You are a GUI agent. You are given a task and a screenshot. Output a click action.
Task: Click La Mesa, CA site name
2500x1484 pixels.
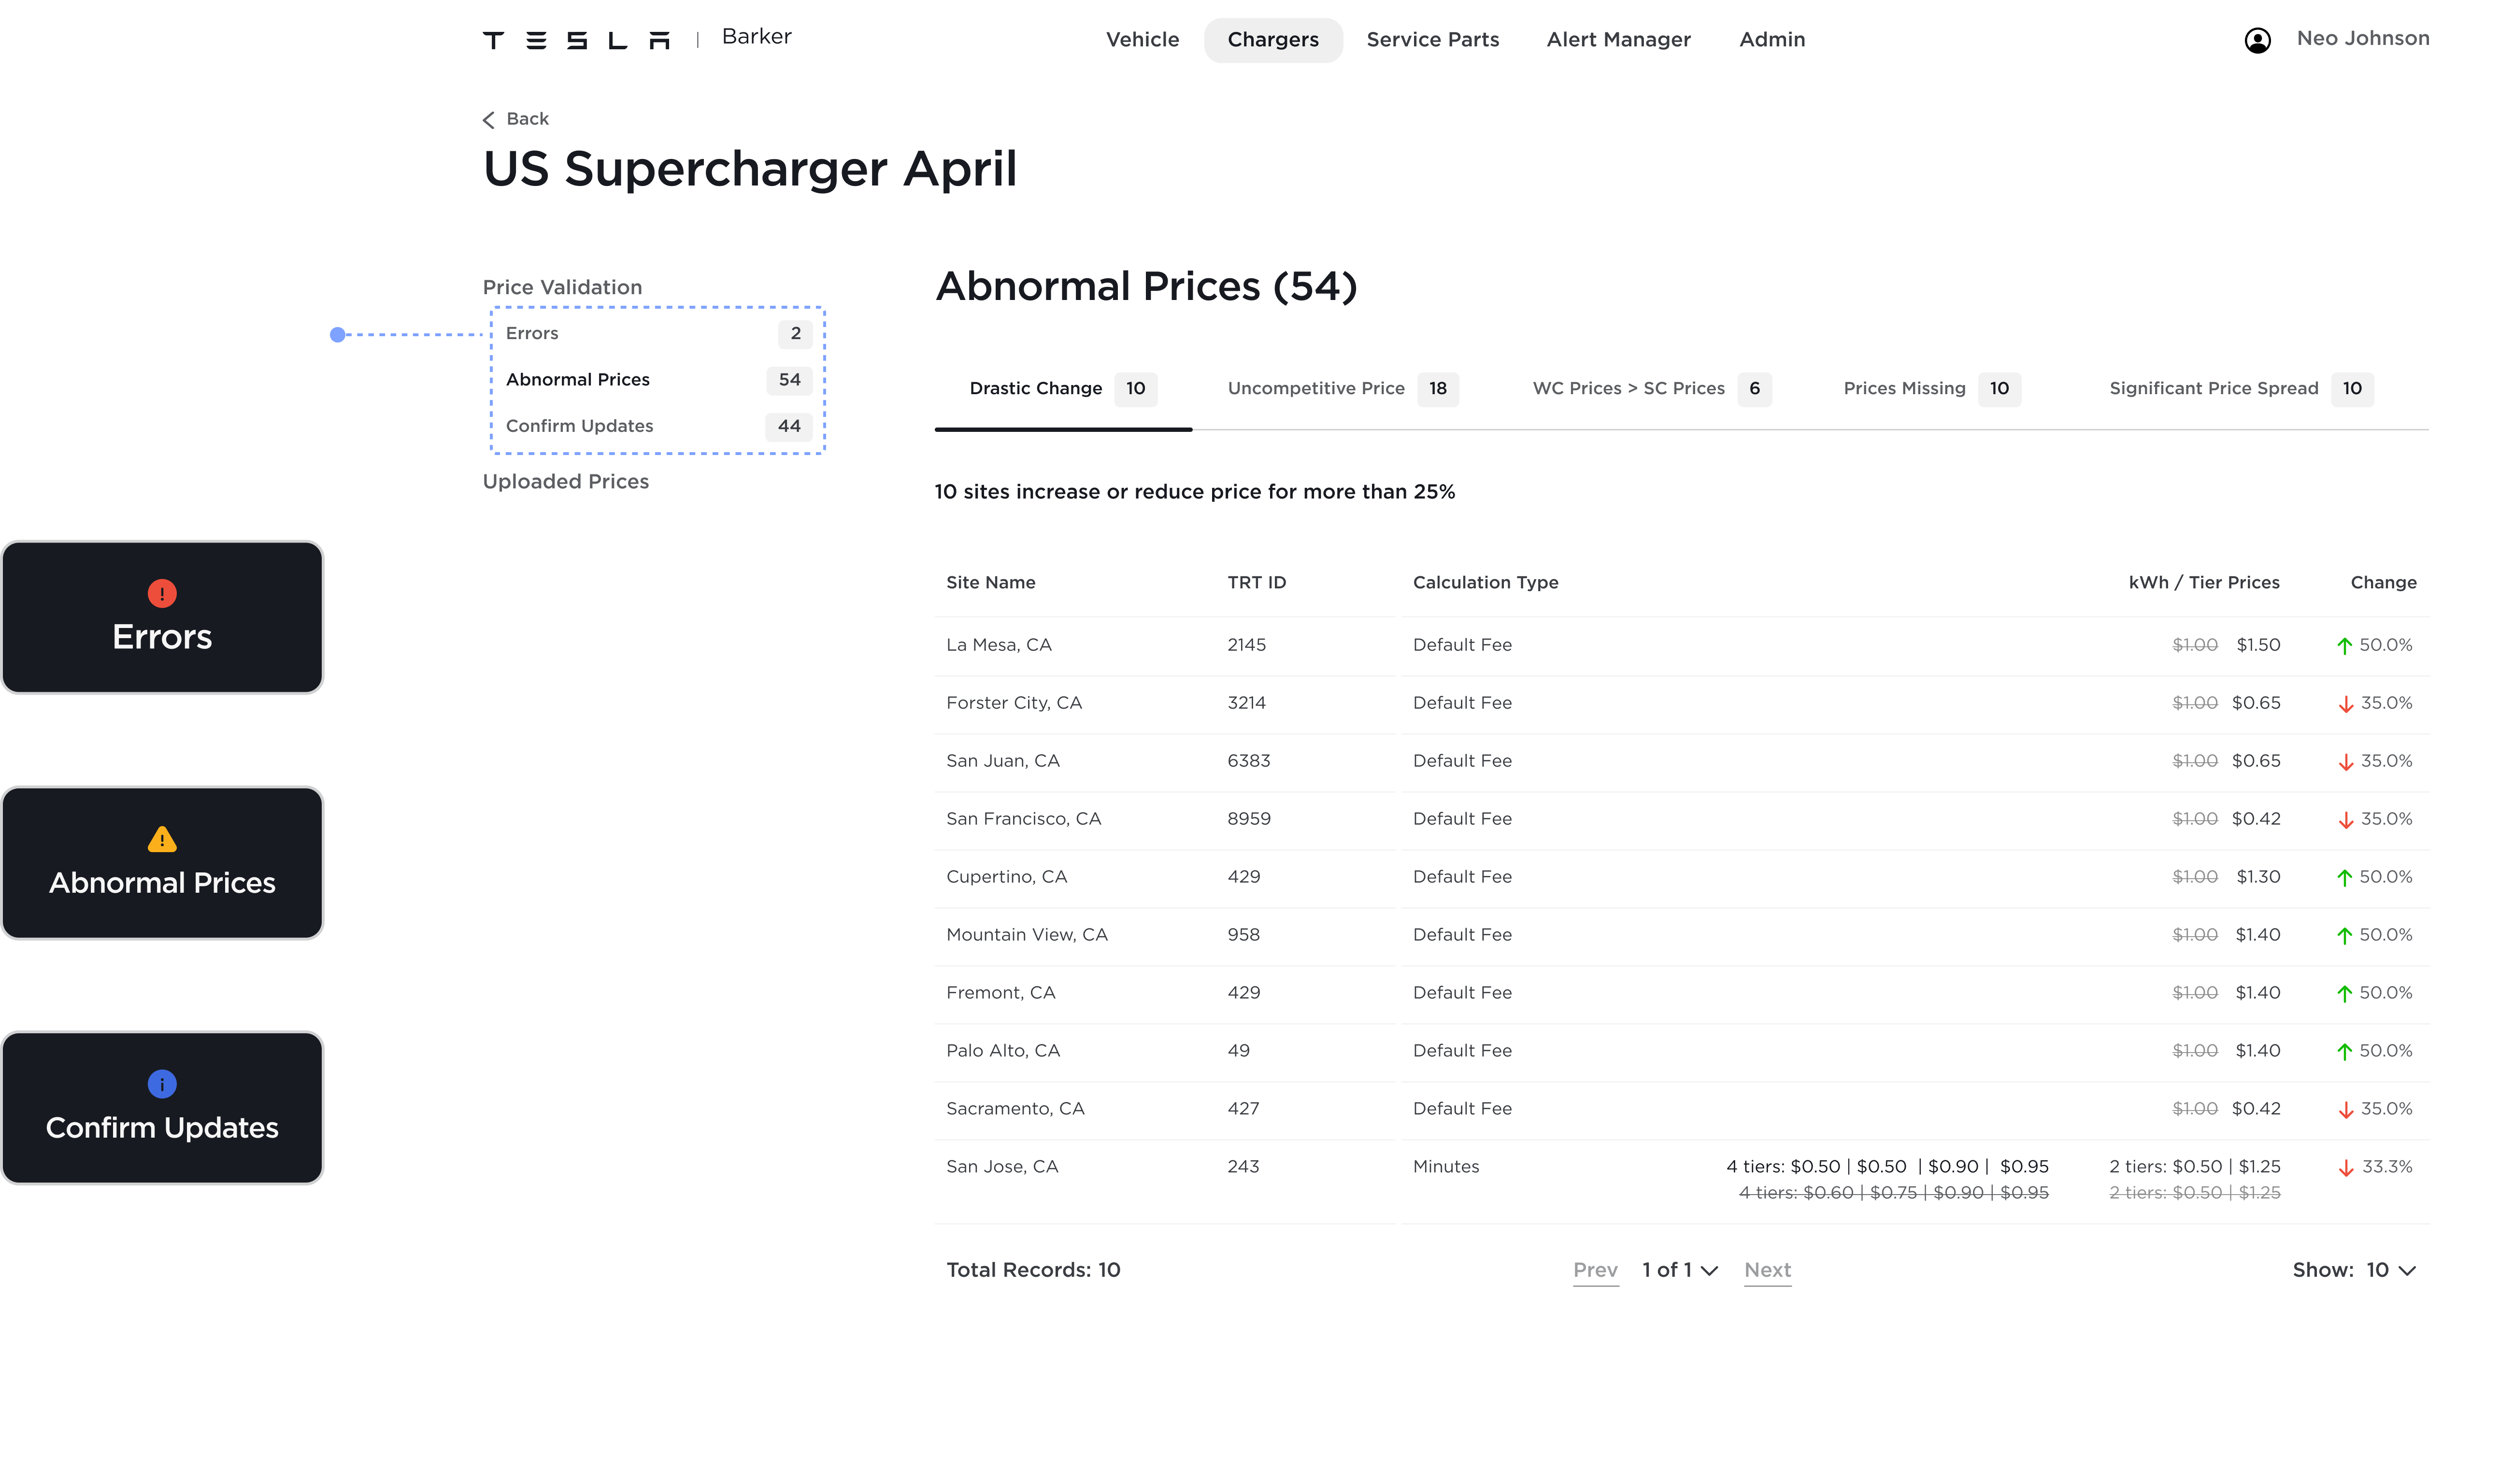point(998,646)
